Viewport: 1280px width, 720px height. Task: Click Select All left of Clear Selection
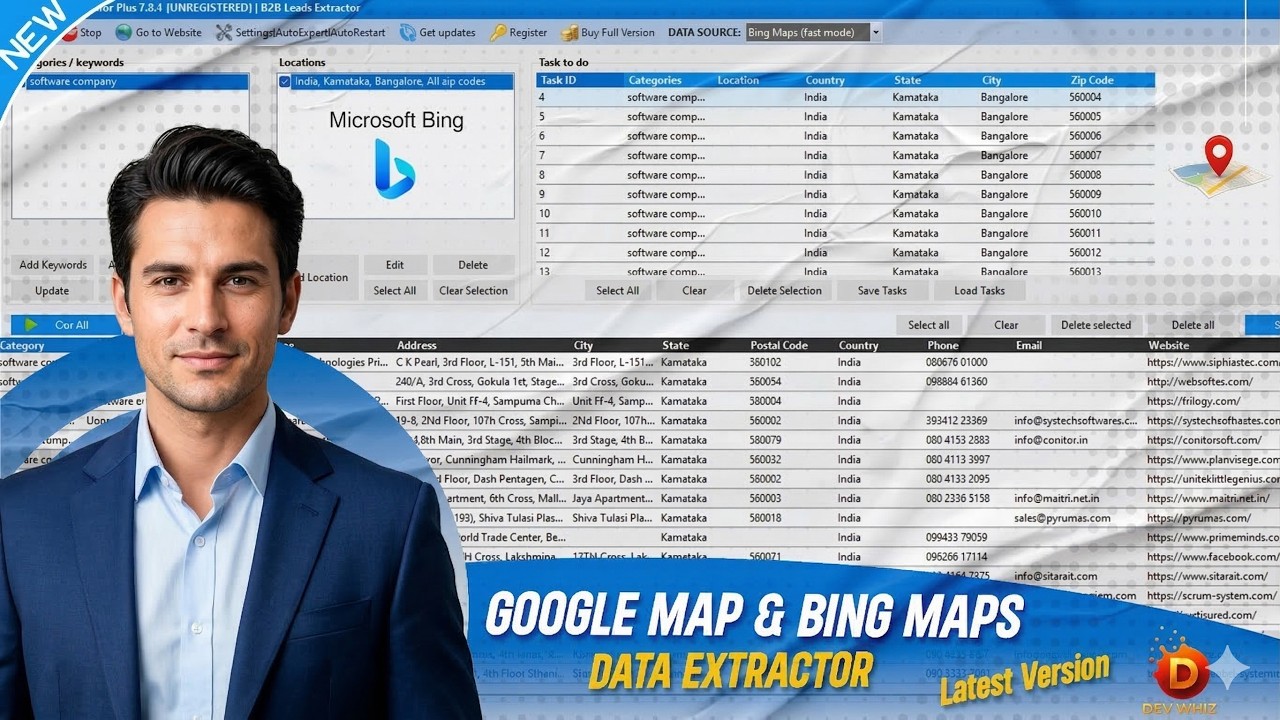point(395,291)
